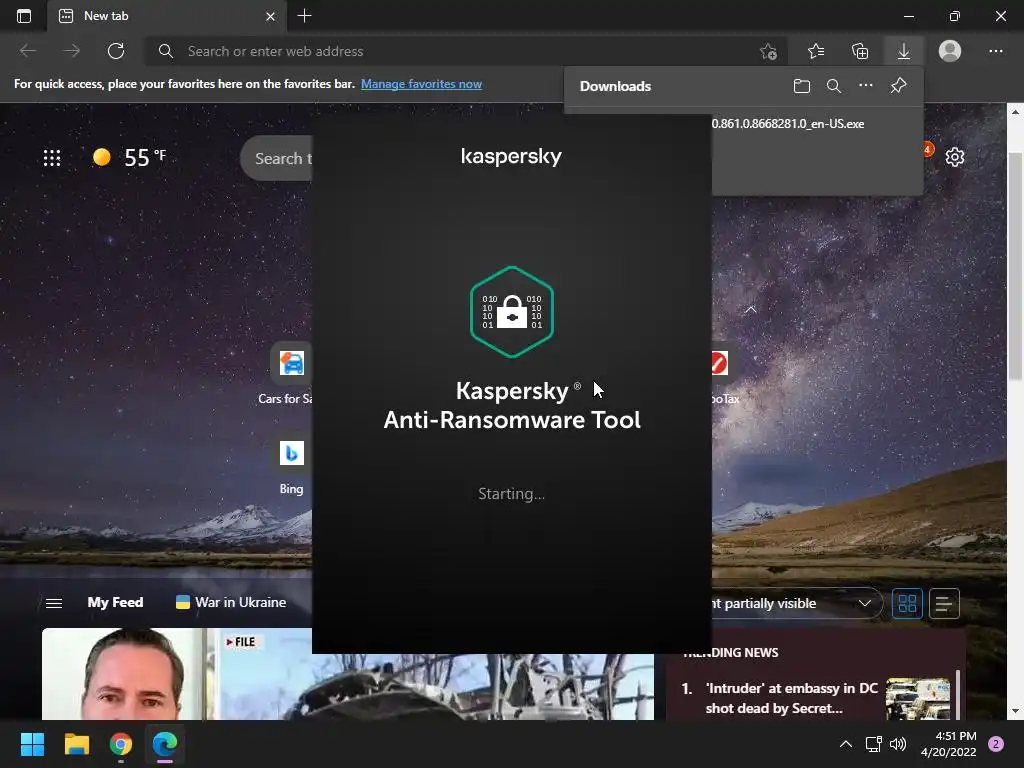Select the War in Ukraine tab
Image resolution: width=1024 pixels, height=768 pixels.
[x=231, y=602]
